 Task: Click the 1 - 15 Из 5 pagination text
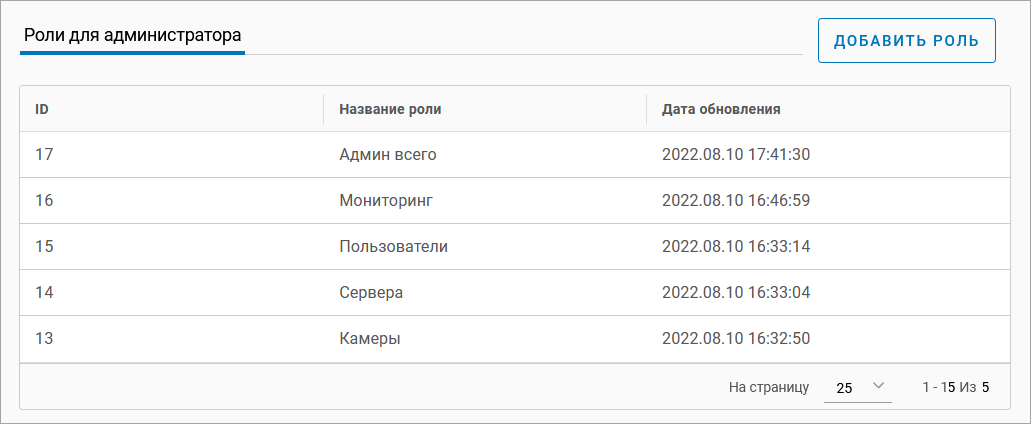click(955, 387)
